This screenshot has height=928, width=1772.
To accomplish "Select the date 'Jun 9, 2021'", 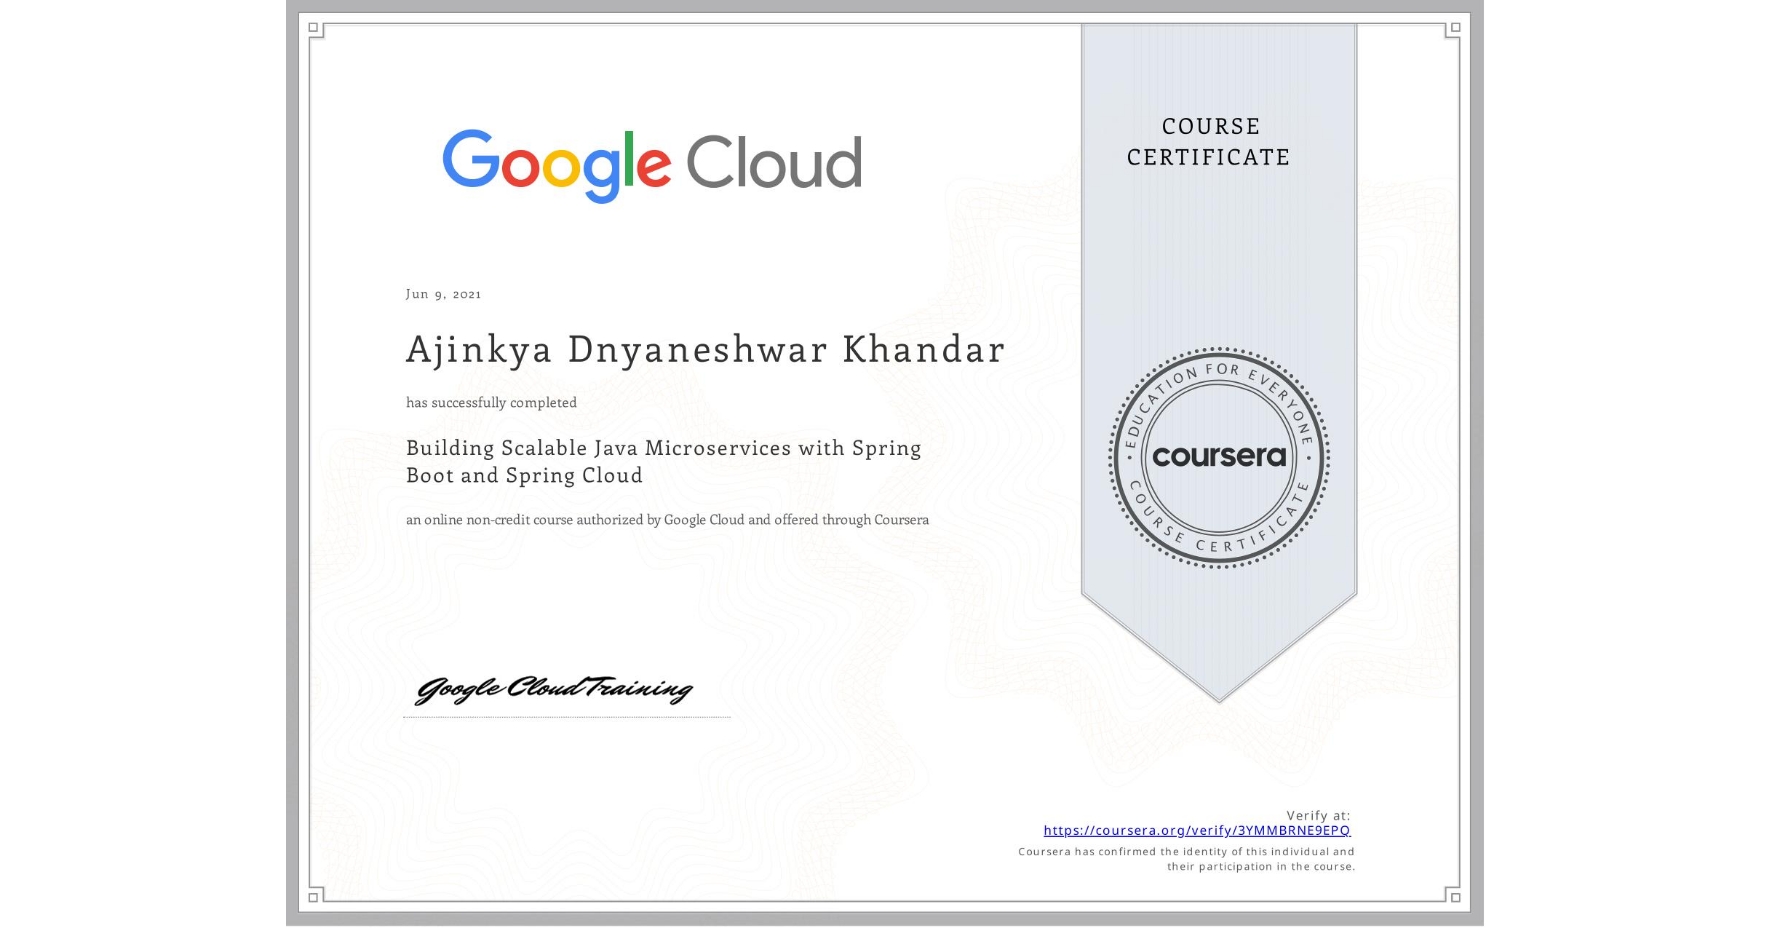I will tap(443, 293).
